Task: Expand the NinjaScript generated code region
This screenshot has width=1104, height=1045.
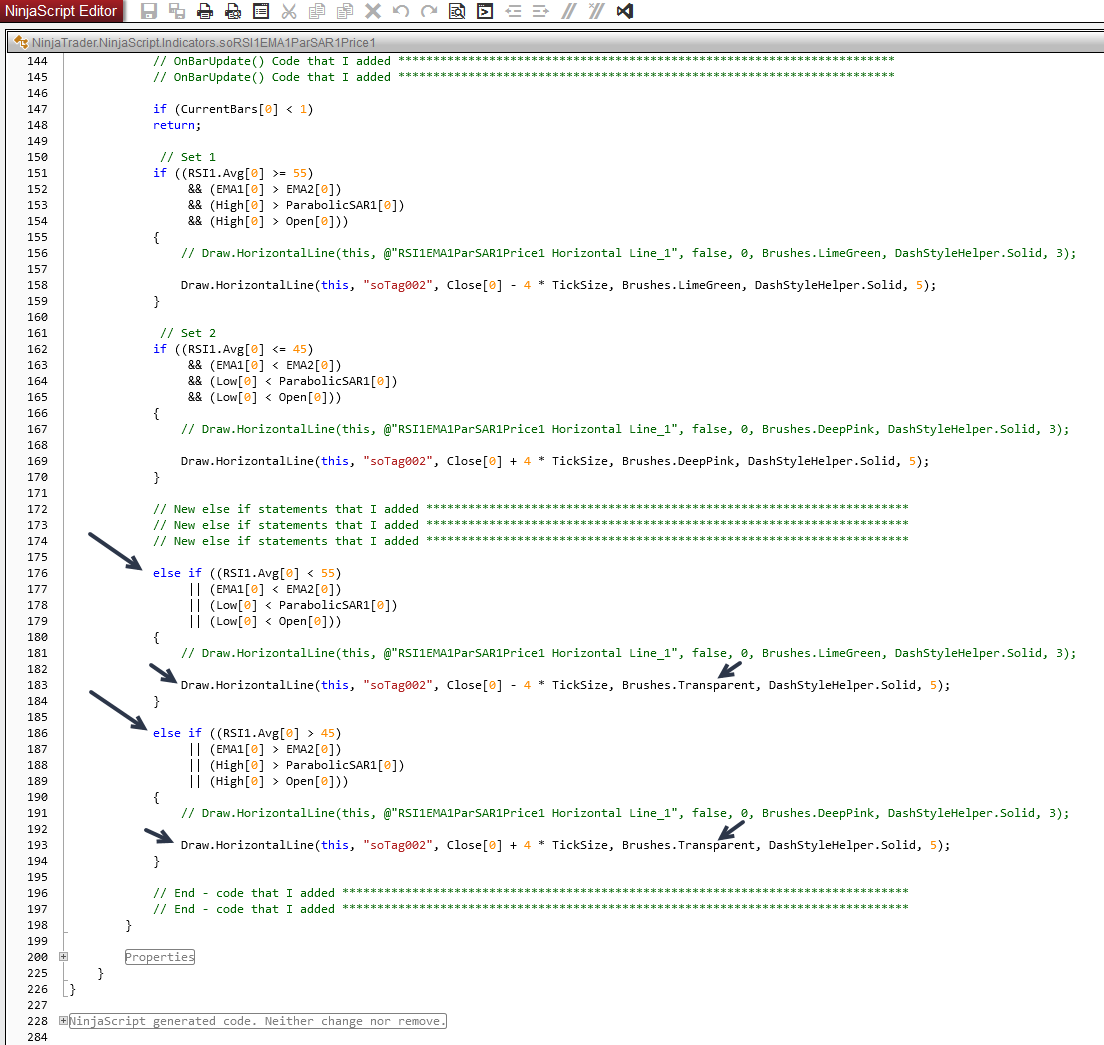Action: 63,1020
